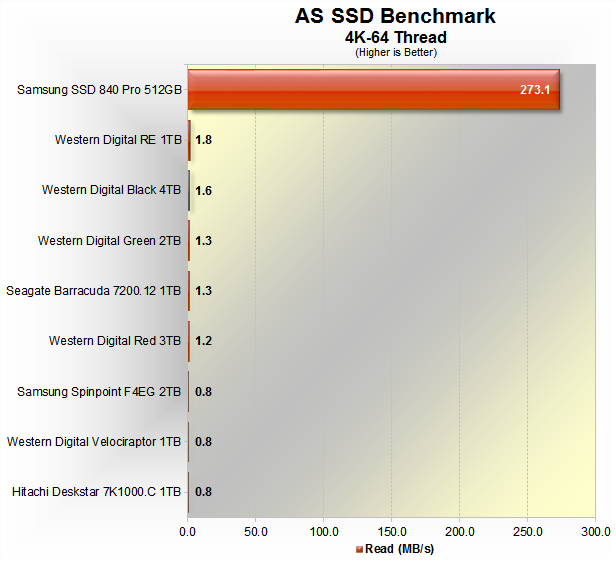
Task: Select the Hitachi Deskstar 7K1000.C 1TB label
Action: pos(96,492)
